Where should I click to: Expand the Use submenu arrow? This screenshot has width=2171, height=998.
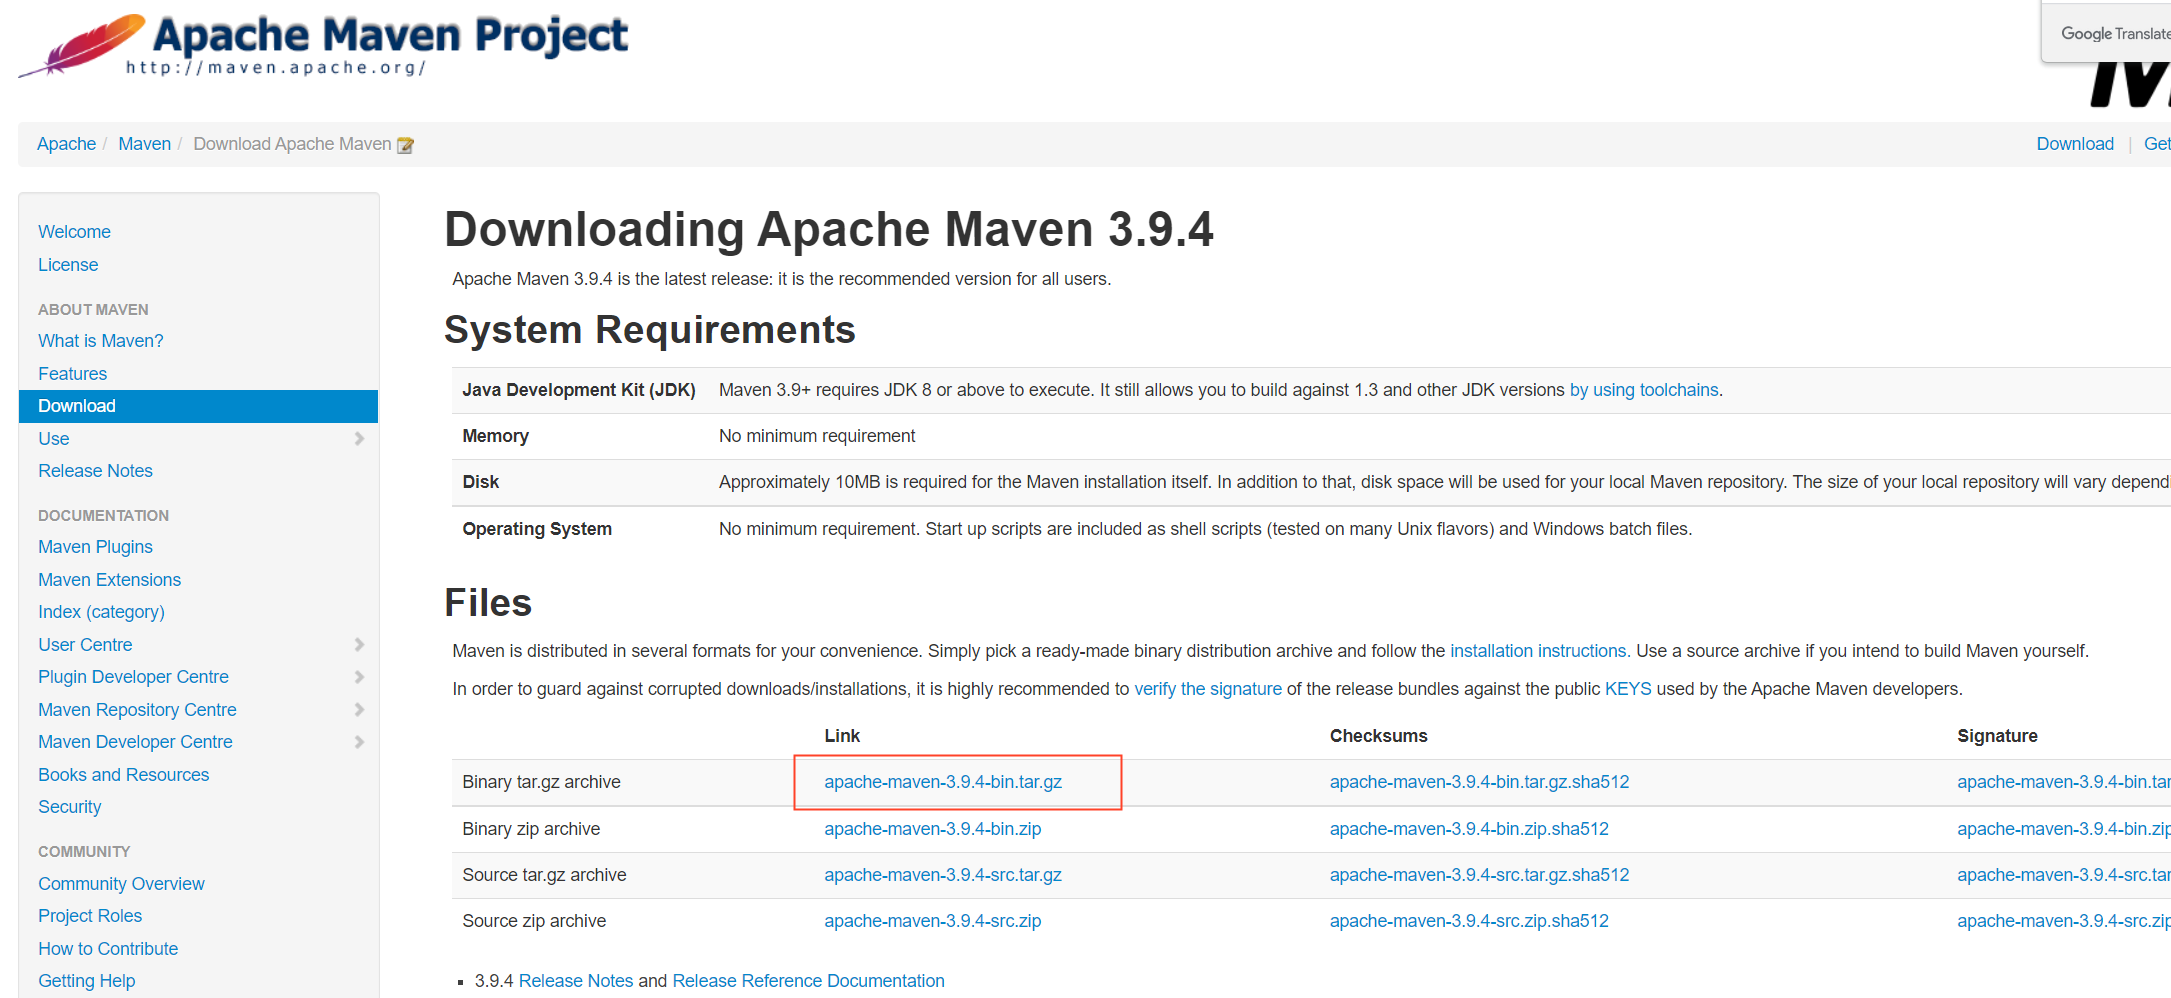(359, 439)
